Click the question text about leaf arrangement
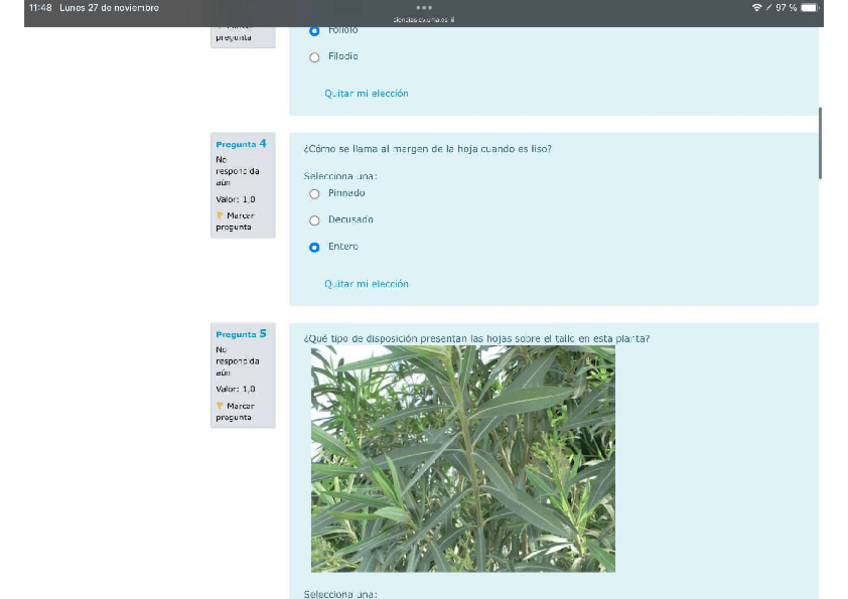Viewport: 848px width, 599px height. pyautogui.click(x=476, y=338)
